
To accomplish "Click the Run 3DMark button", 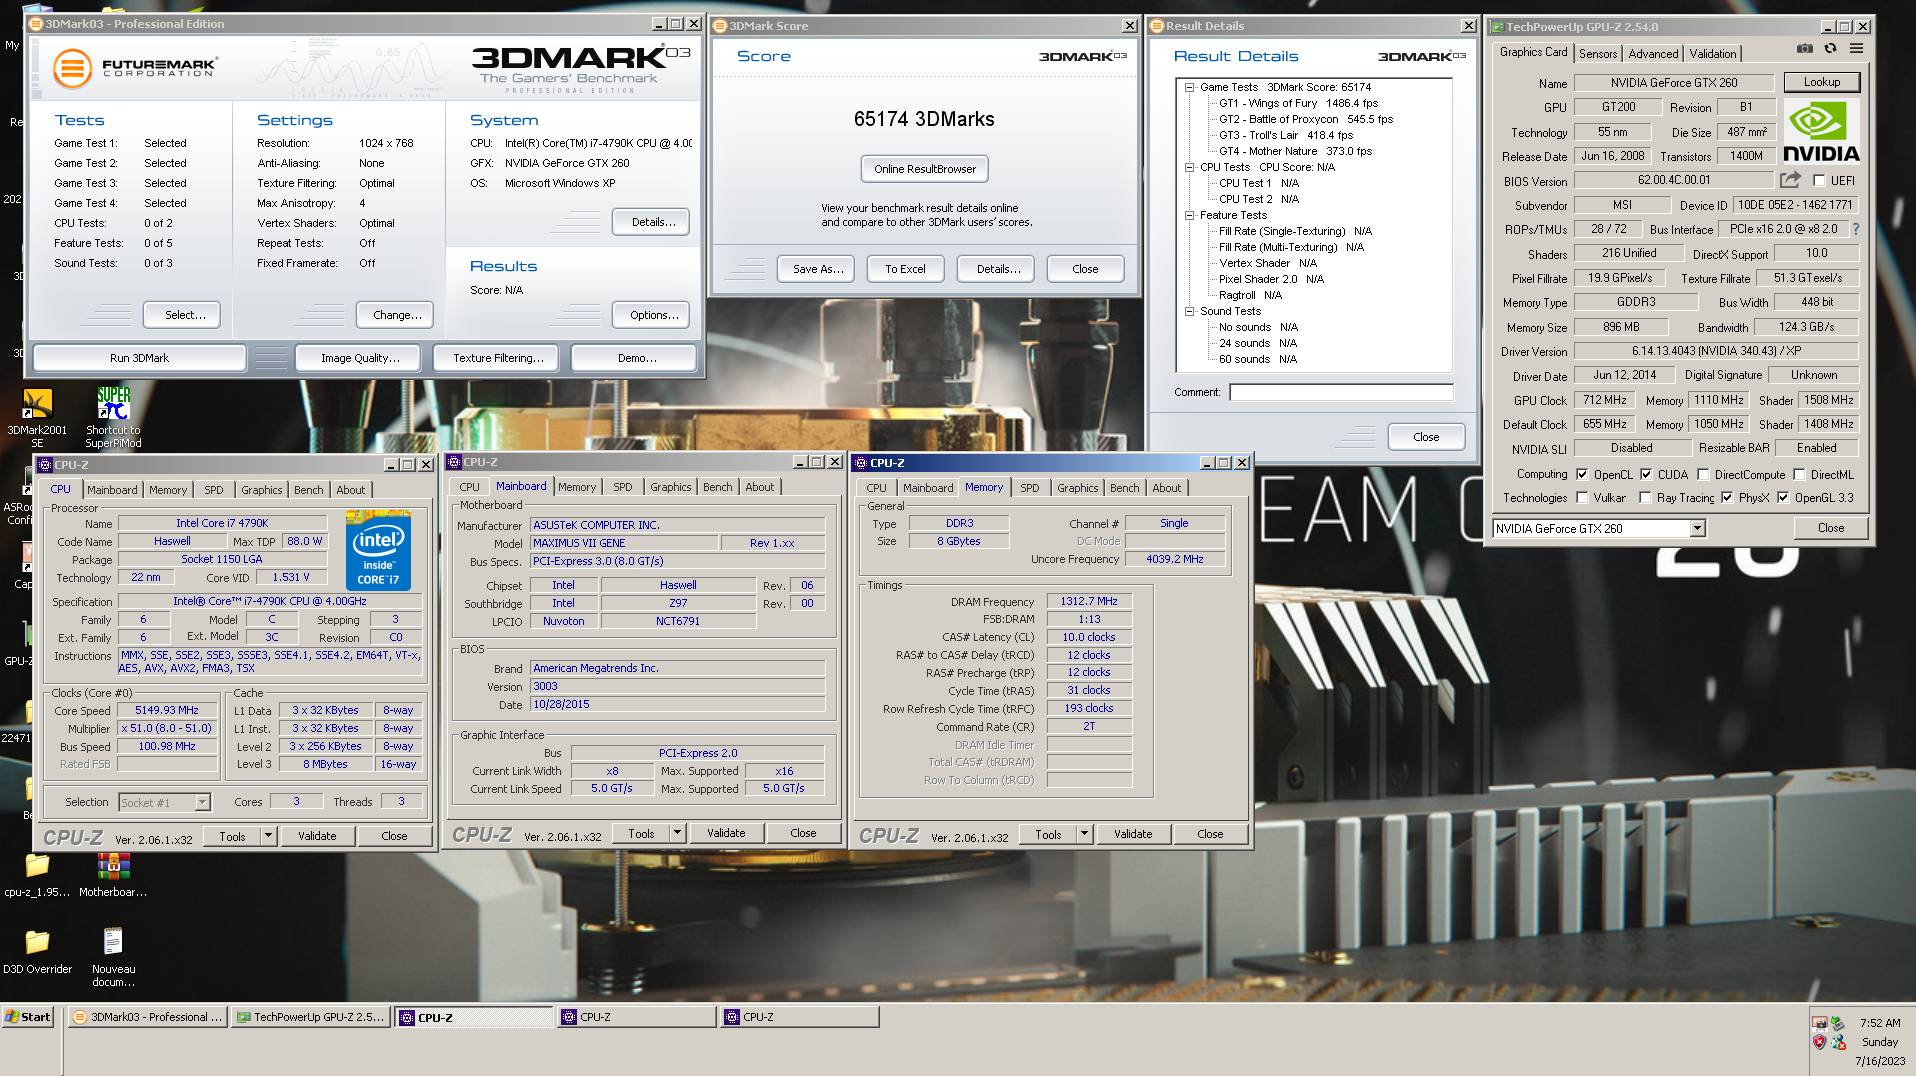I will pyautogui.click(x=139, y=358).
